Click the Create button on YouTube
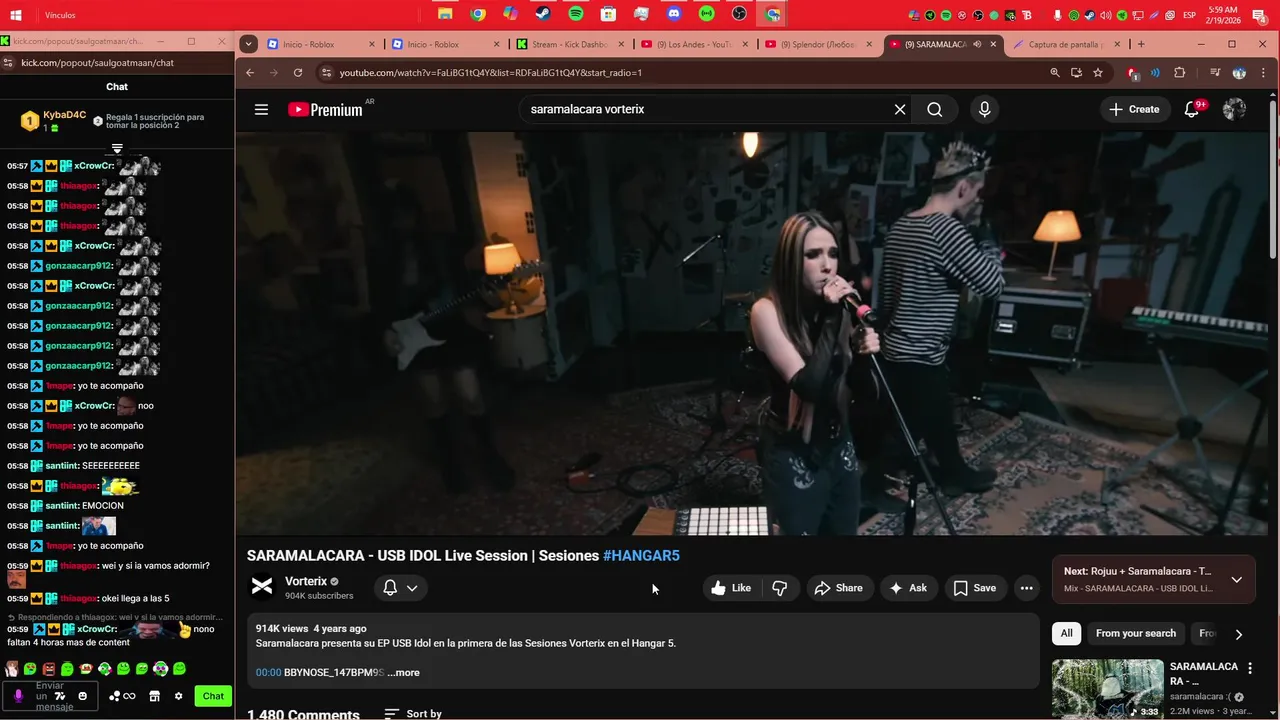This screenshot has width=1280, height=720. 1134,110
